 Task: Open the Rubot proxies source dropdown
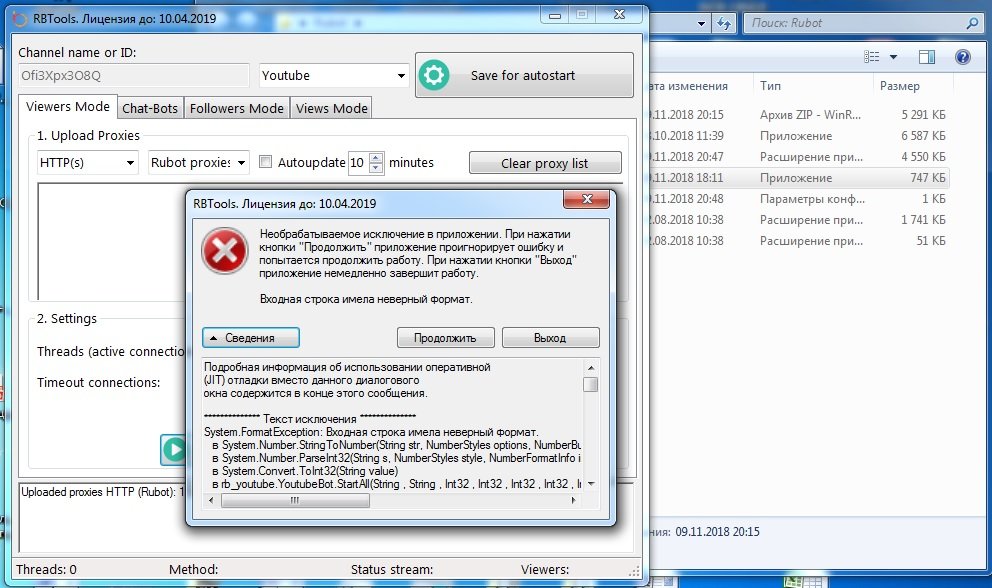pos(198,162)
